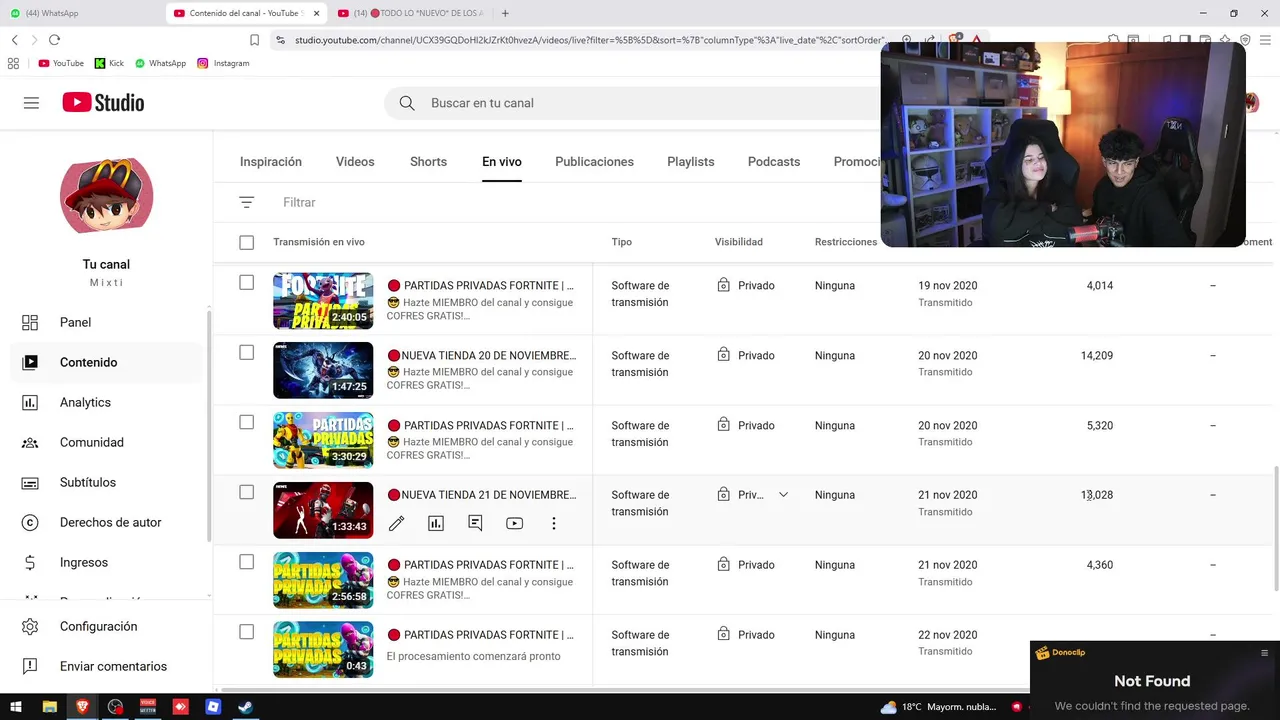
Task: Click the browser reload button
Action: (54, 40)
